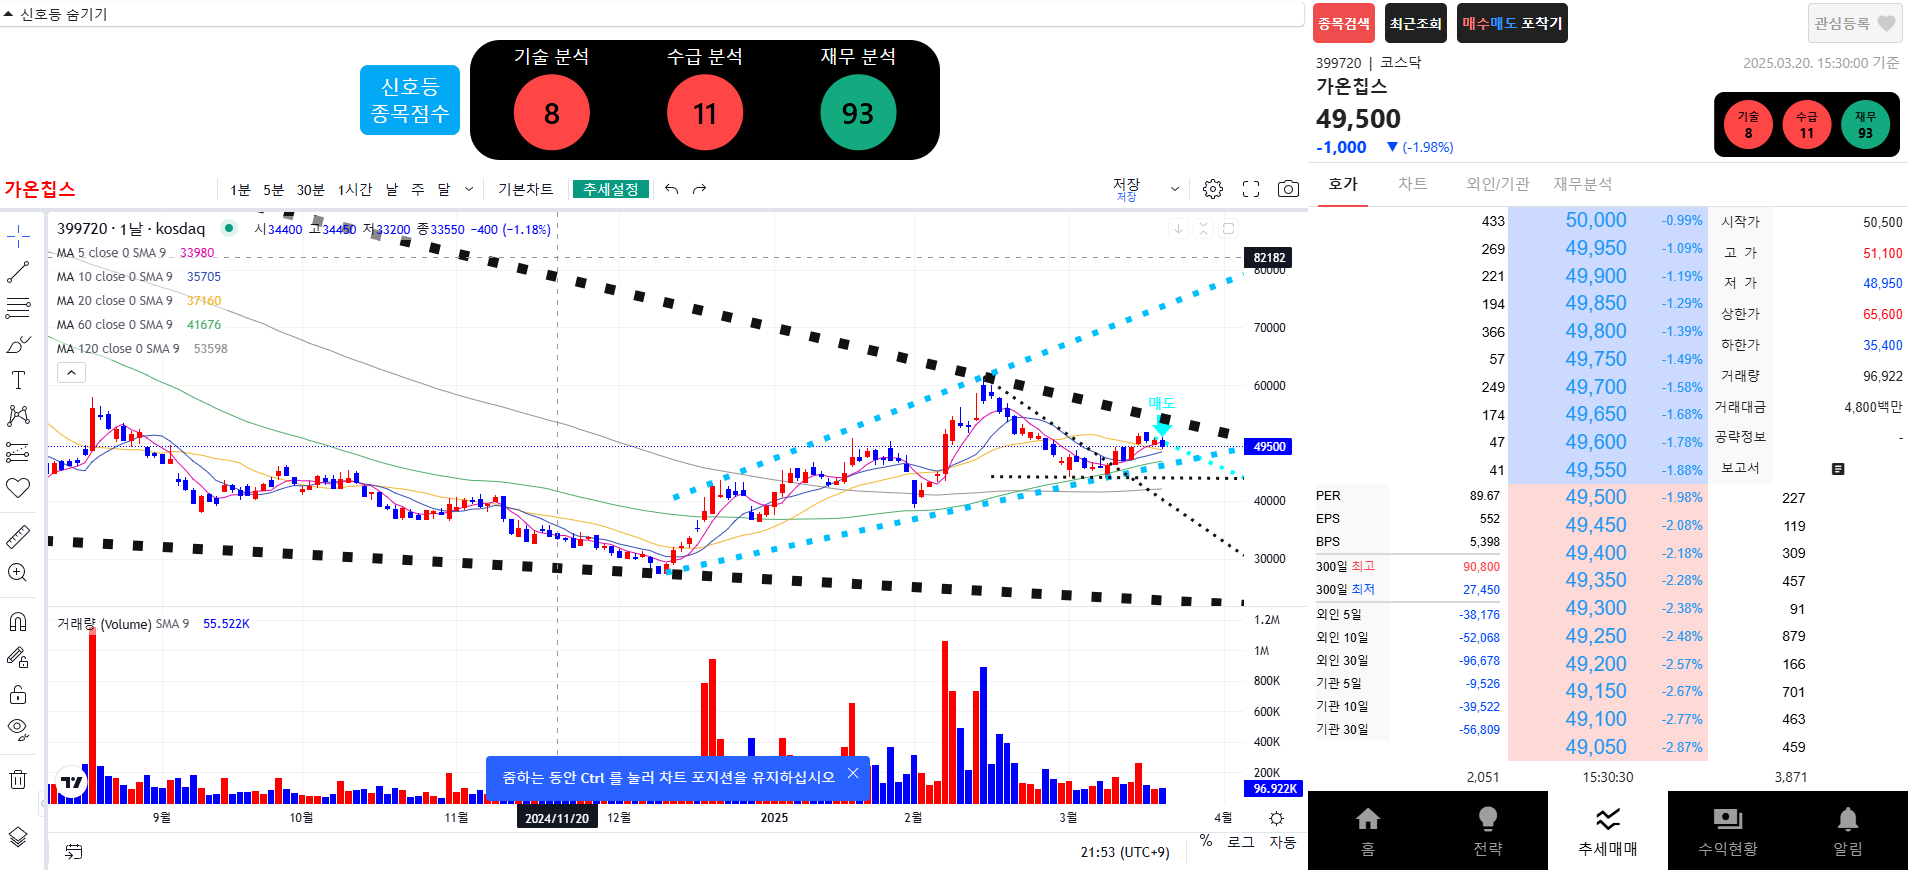Toggle lock all drawing tools
Screen dimensions: 1908x870
click(x=18, y=694)
